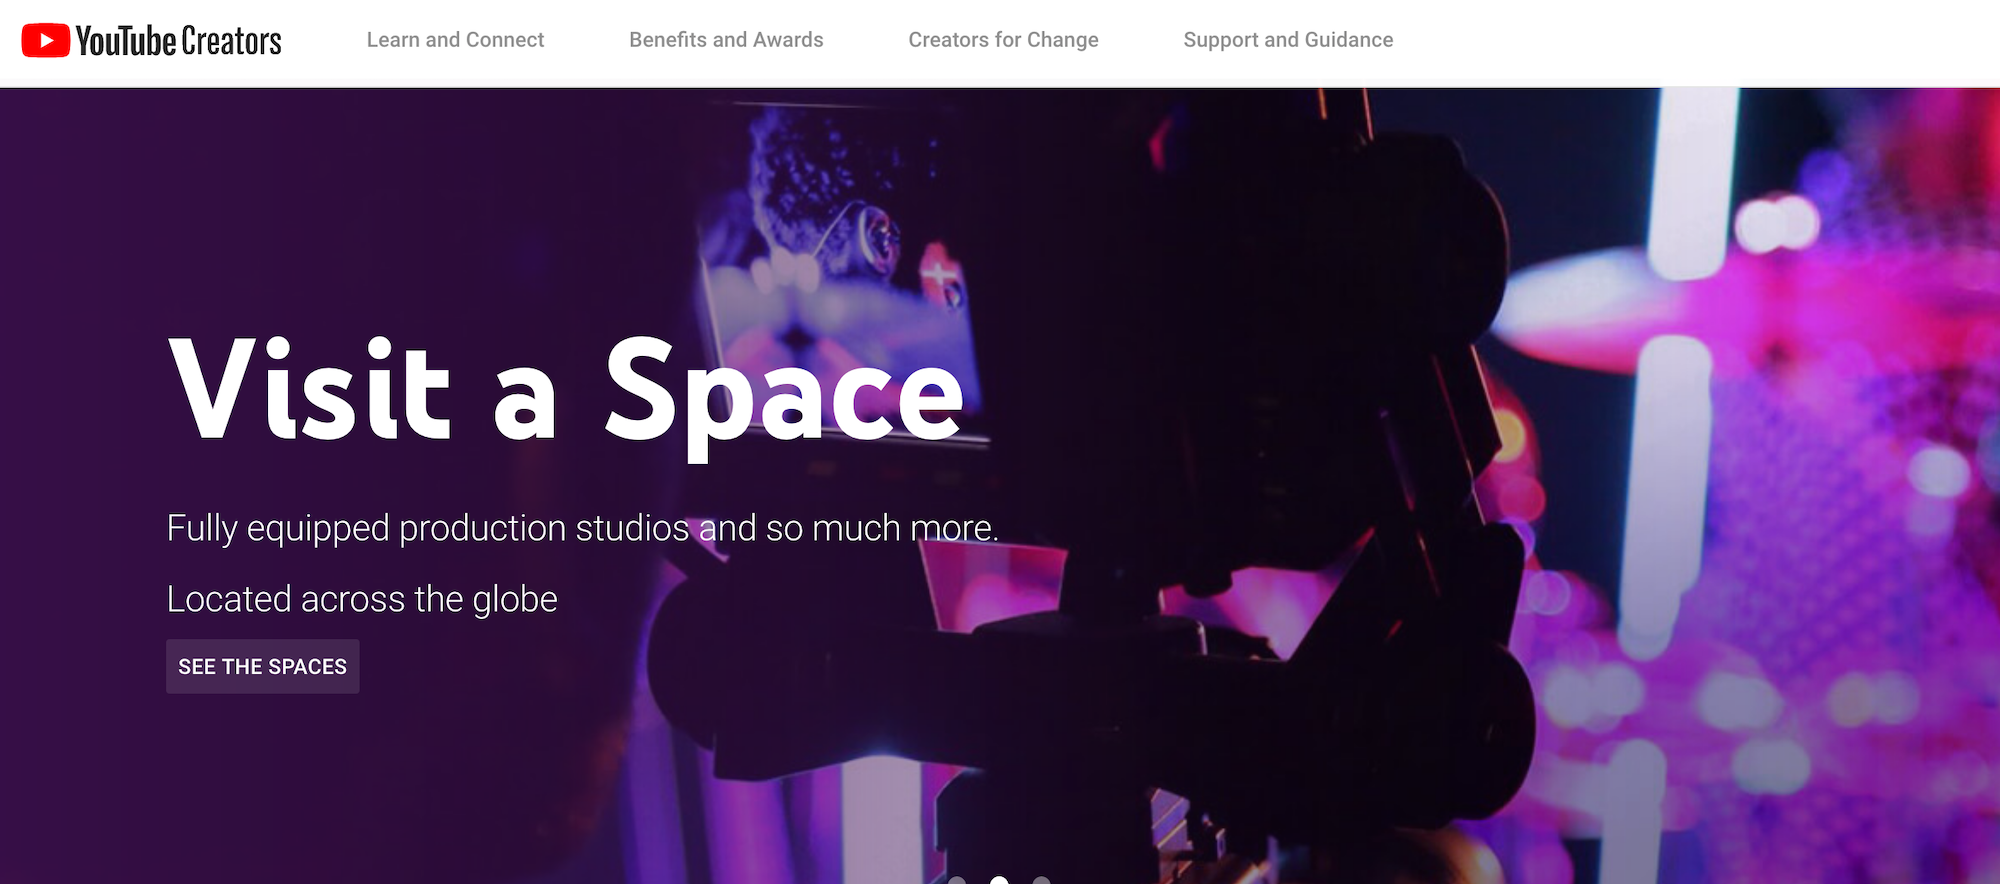This screenshot has width=2000, height=884.
Task: Click the SEE THE SPACES button
Action: pyautogui.click(x=263, y=666)
